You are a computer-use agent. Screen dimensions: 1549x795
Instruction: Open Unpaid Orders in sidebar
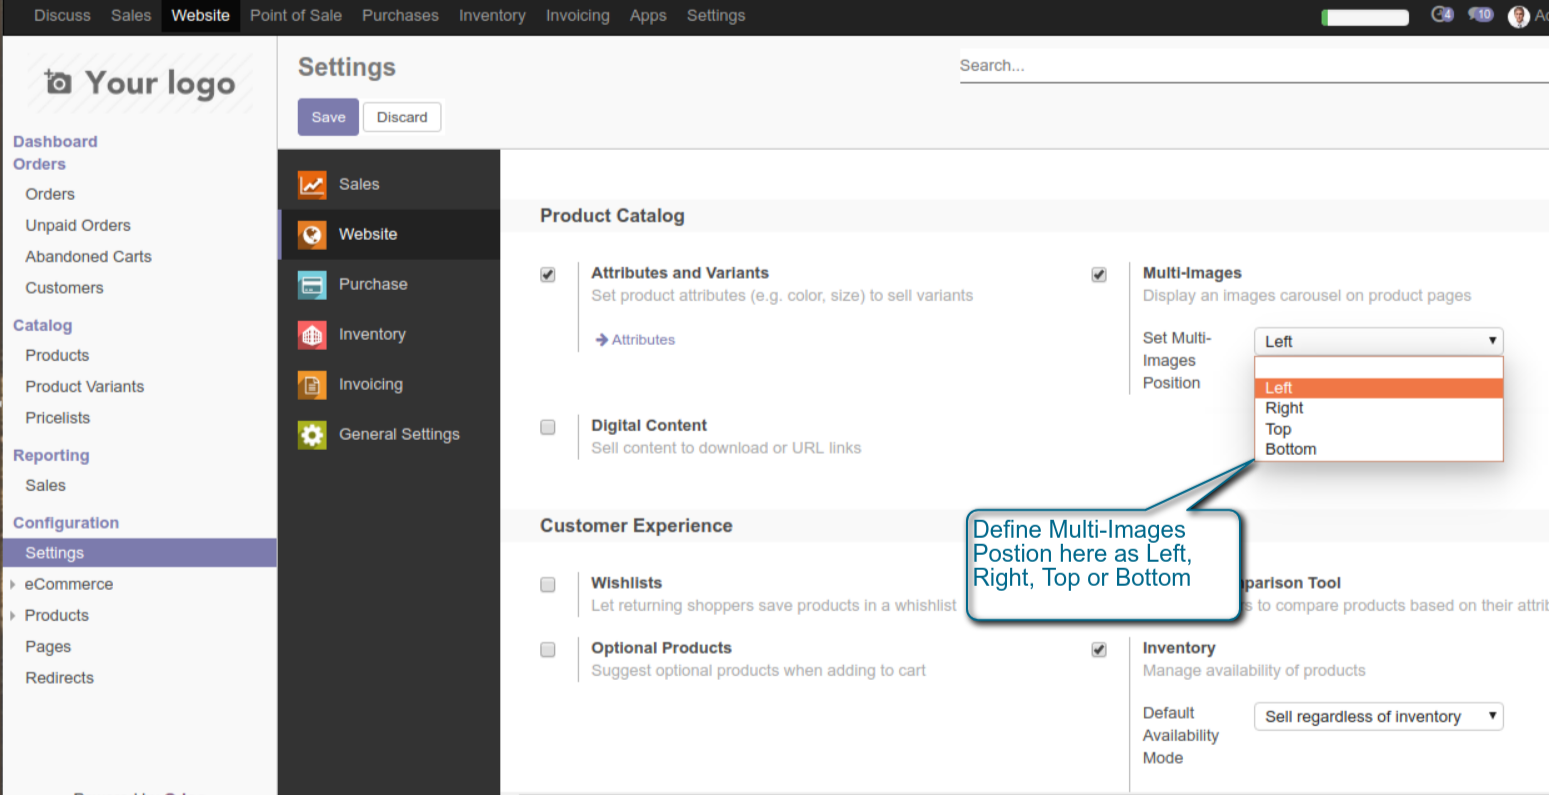78,225
